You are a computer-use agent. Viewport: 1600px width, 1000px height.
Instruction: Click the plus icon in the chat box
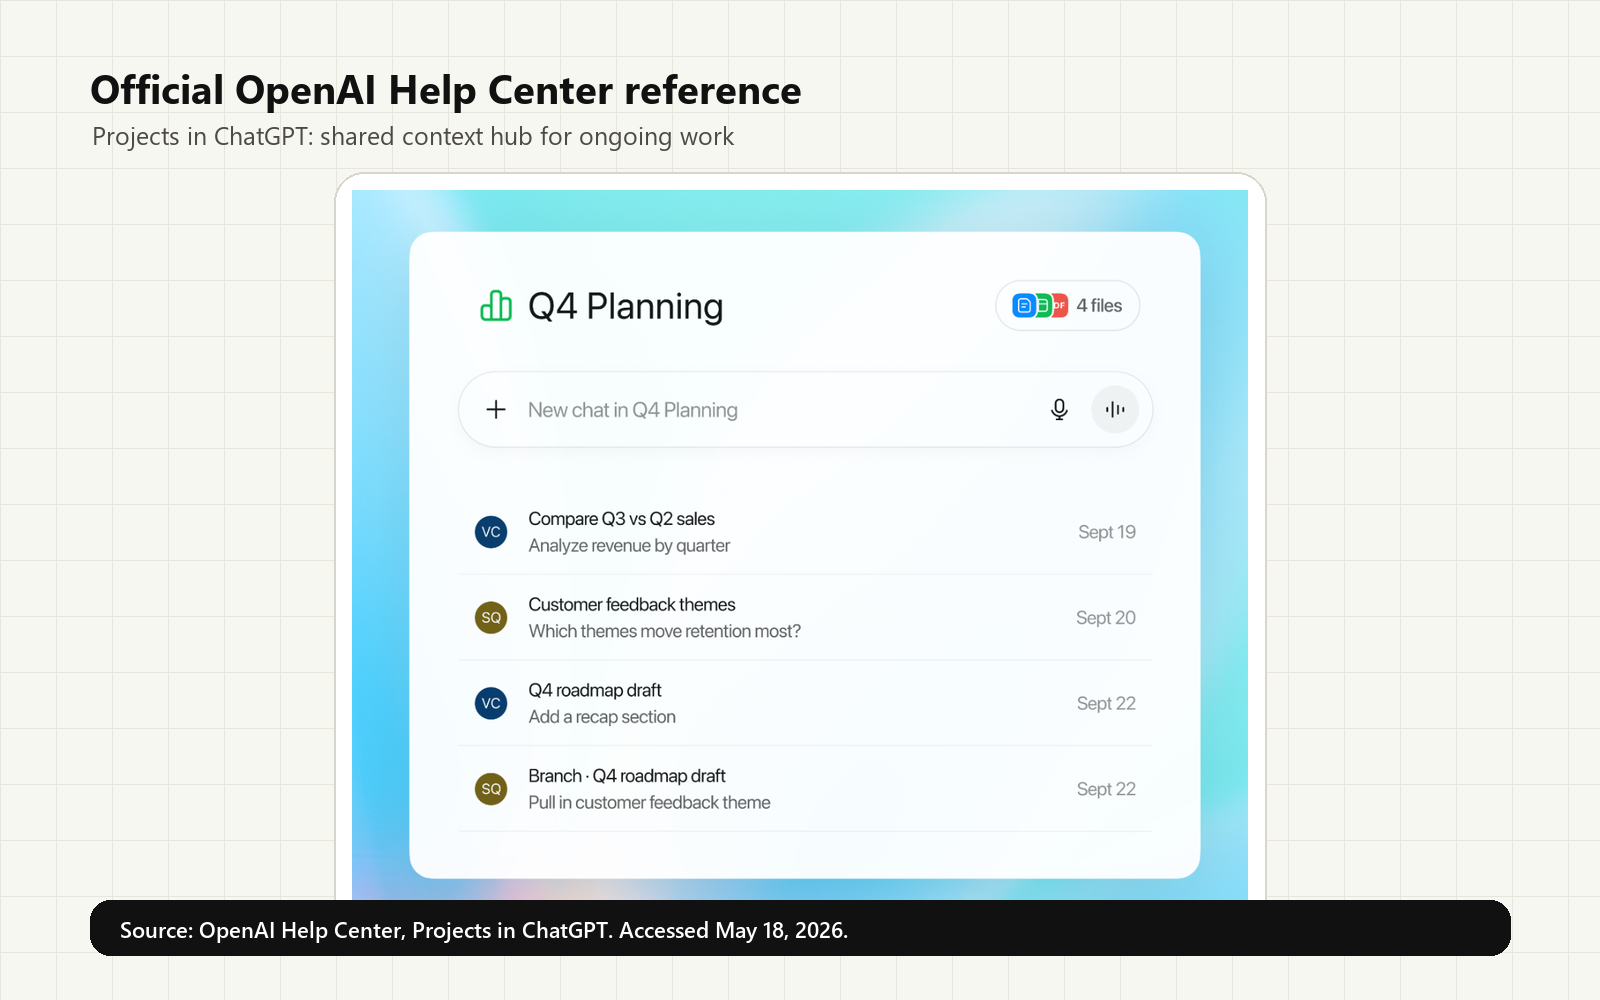(496, 409)
